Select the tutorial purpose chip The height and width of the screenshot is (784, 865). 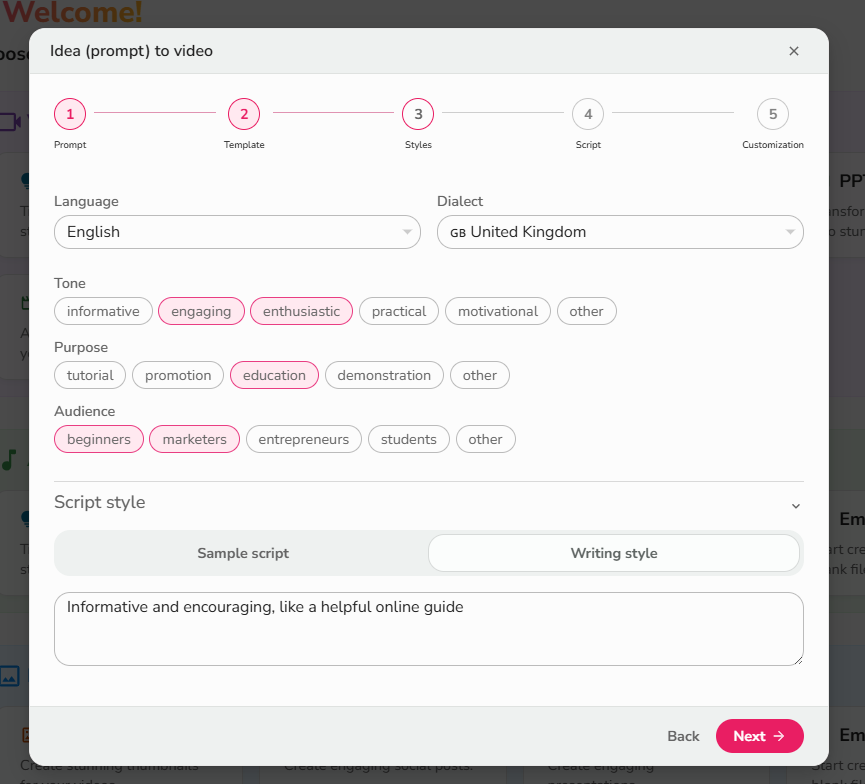click(90, 375)
